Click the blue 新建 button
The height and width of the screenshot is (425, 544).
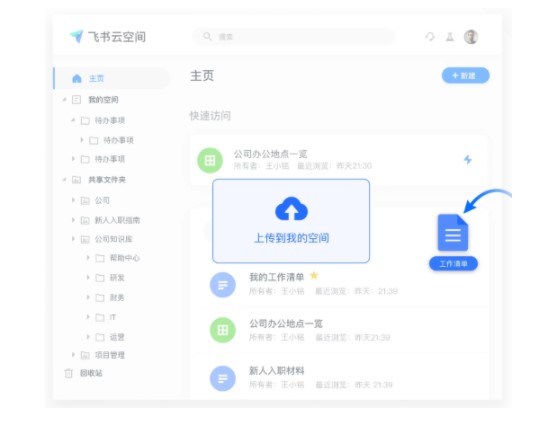click(x=466, y=76)
